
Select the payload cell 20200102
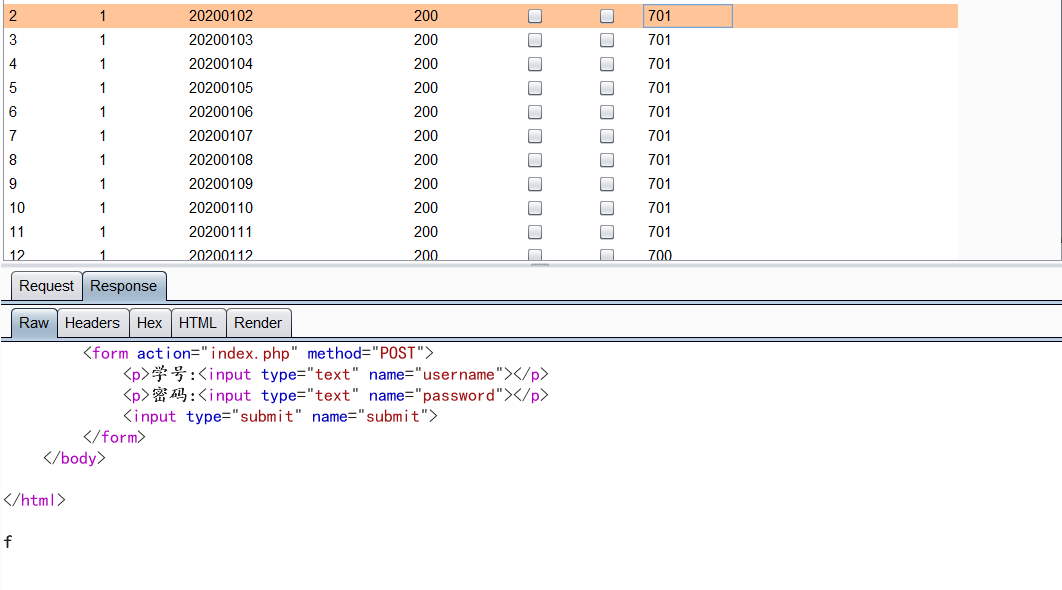pos(221,16)
